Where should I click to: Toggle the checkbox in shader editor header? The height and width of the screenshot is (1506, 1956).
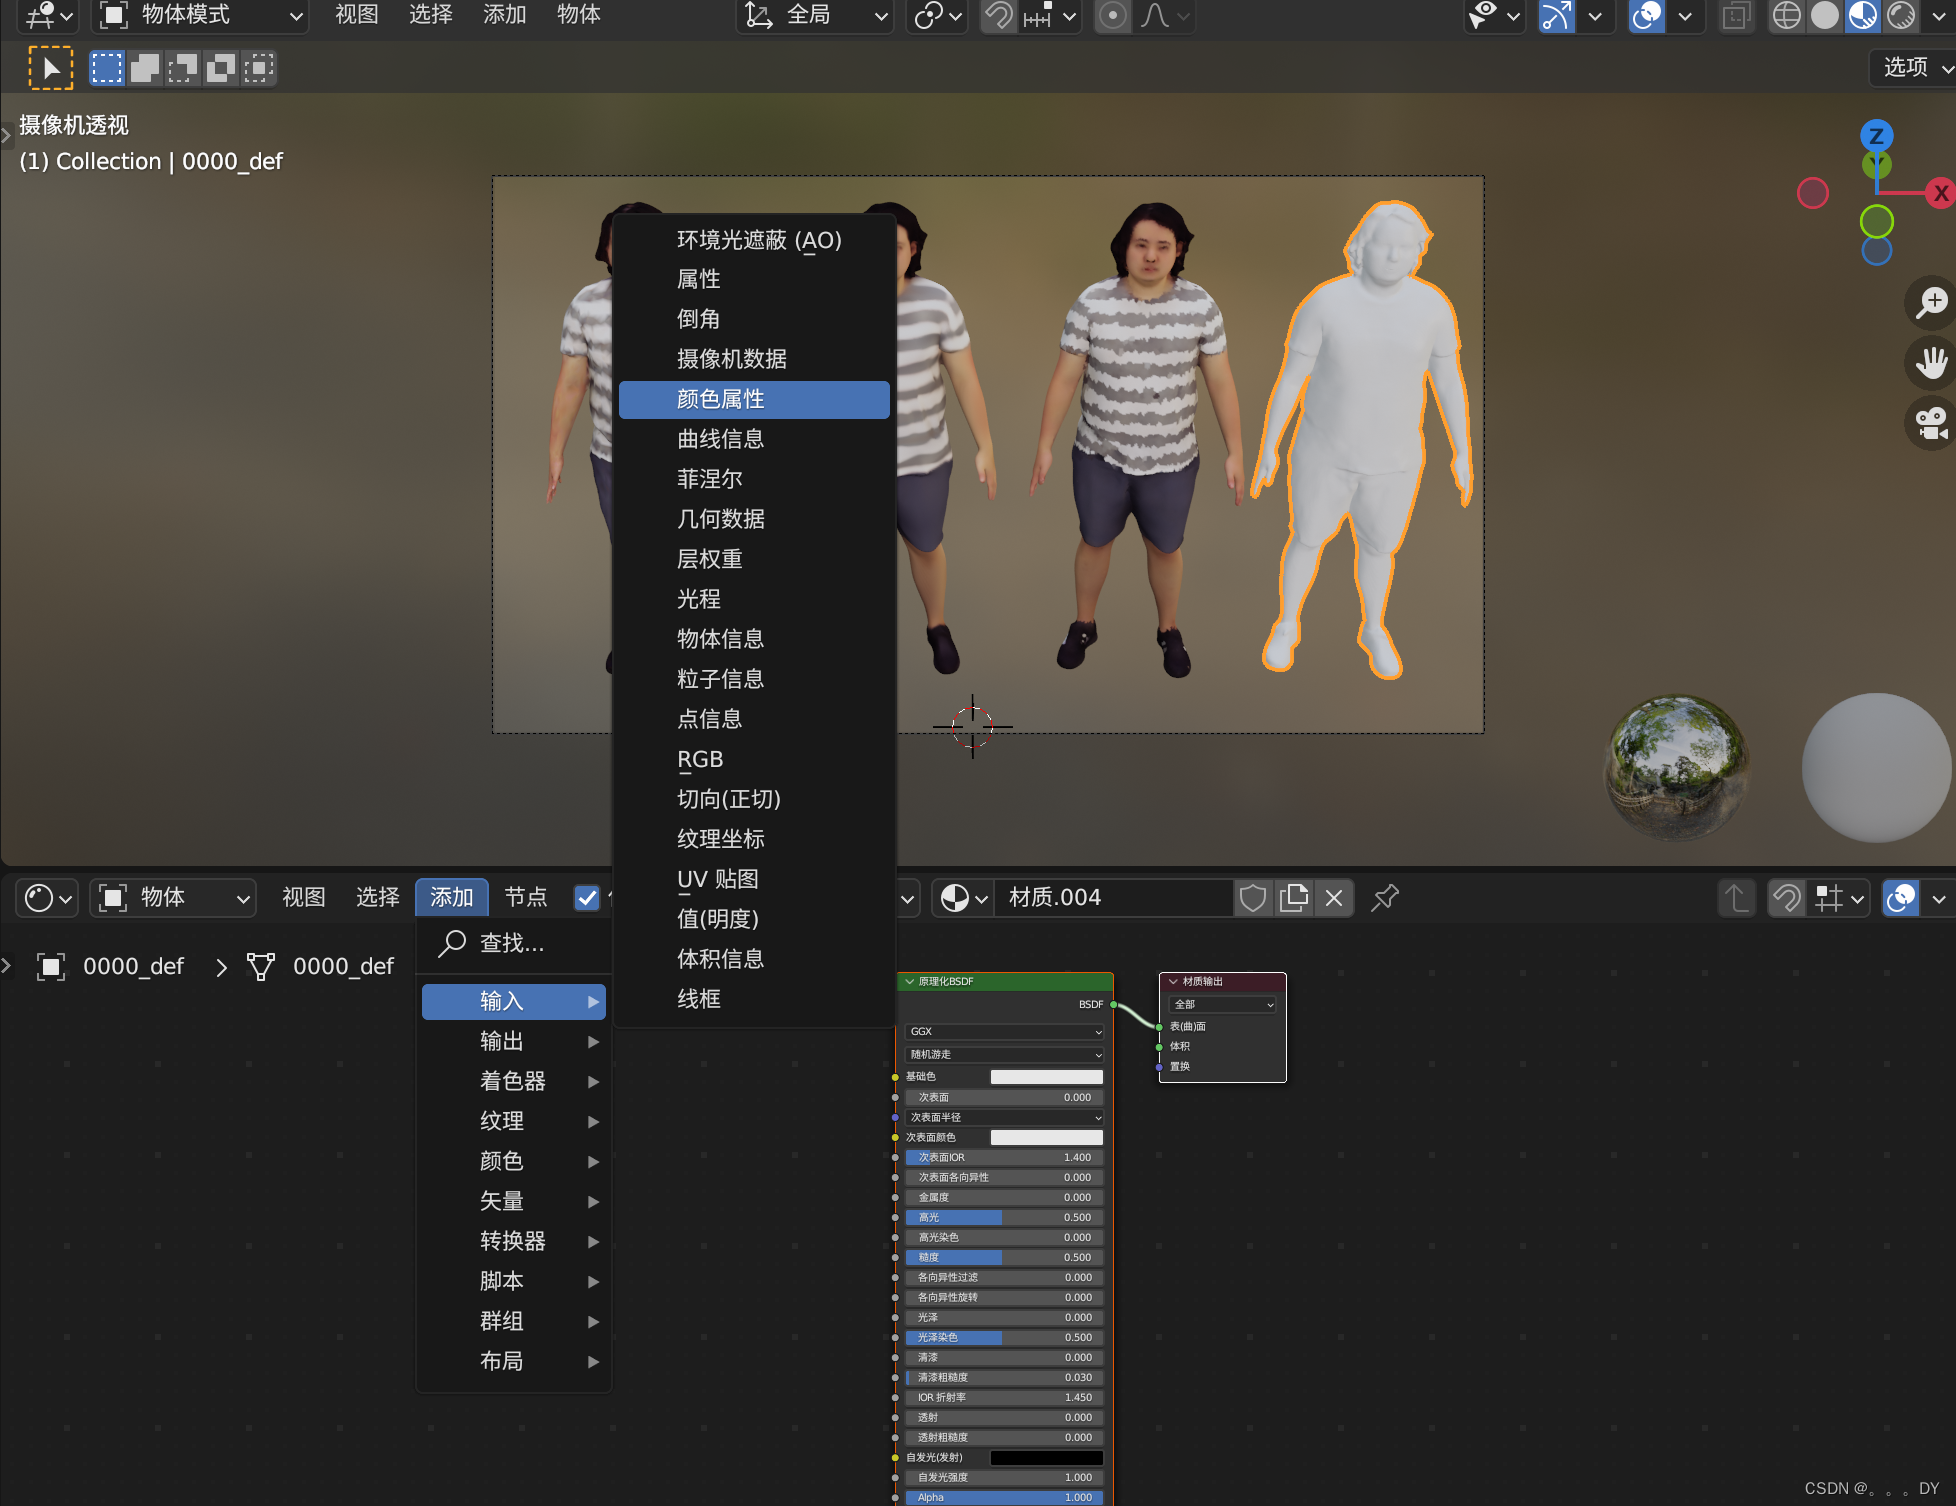587,898
